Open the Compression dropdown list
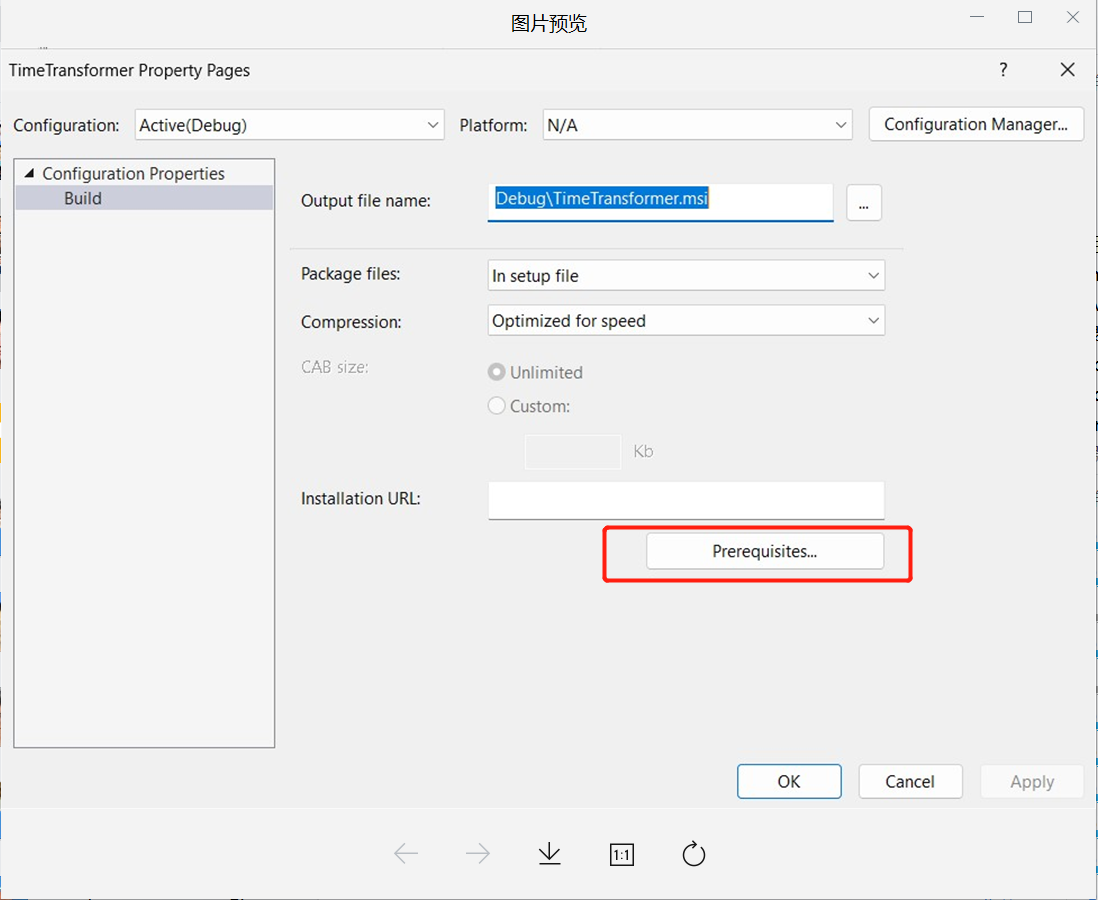 click(685, 321)
